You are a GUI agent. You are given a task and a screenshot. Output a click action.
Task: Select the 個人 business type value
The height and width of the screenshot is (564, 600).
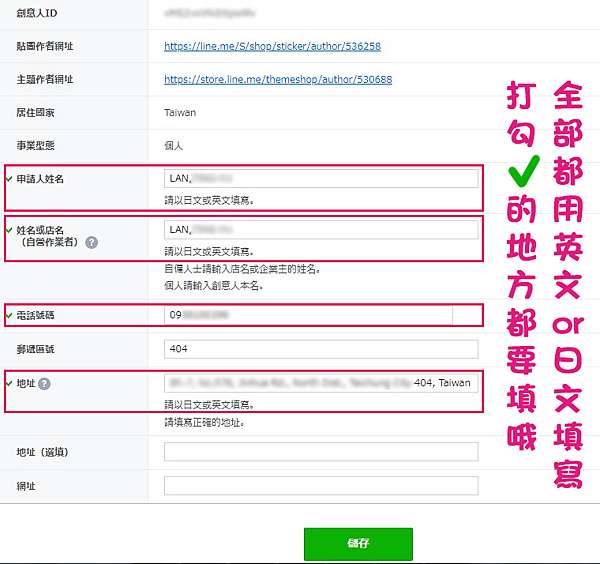[x=173, y=146]
